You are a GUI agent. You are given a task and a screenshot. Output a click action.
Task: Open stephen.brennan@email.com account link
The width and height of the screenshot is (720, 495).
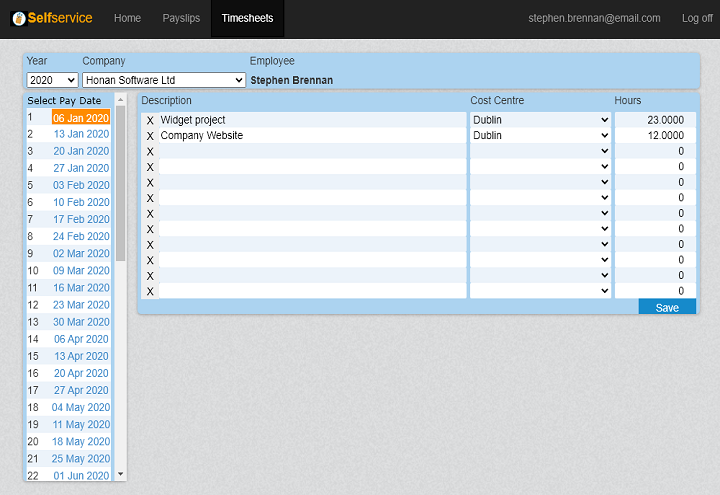[594, 18]
